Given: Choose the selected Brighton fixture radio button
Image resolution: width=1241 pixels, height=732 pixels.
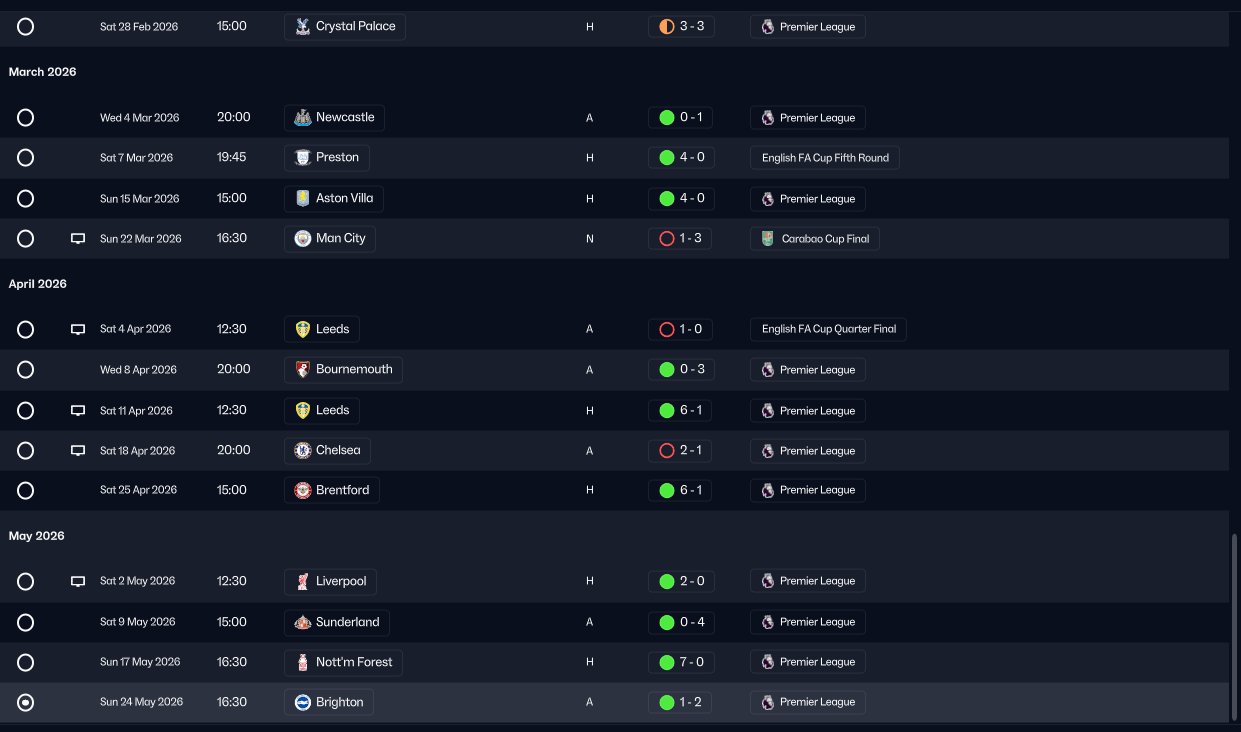Looking at the screenshot, I should (26, 703).
